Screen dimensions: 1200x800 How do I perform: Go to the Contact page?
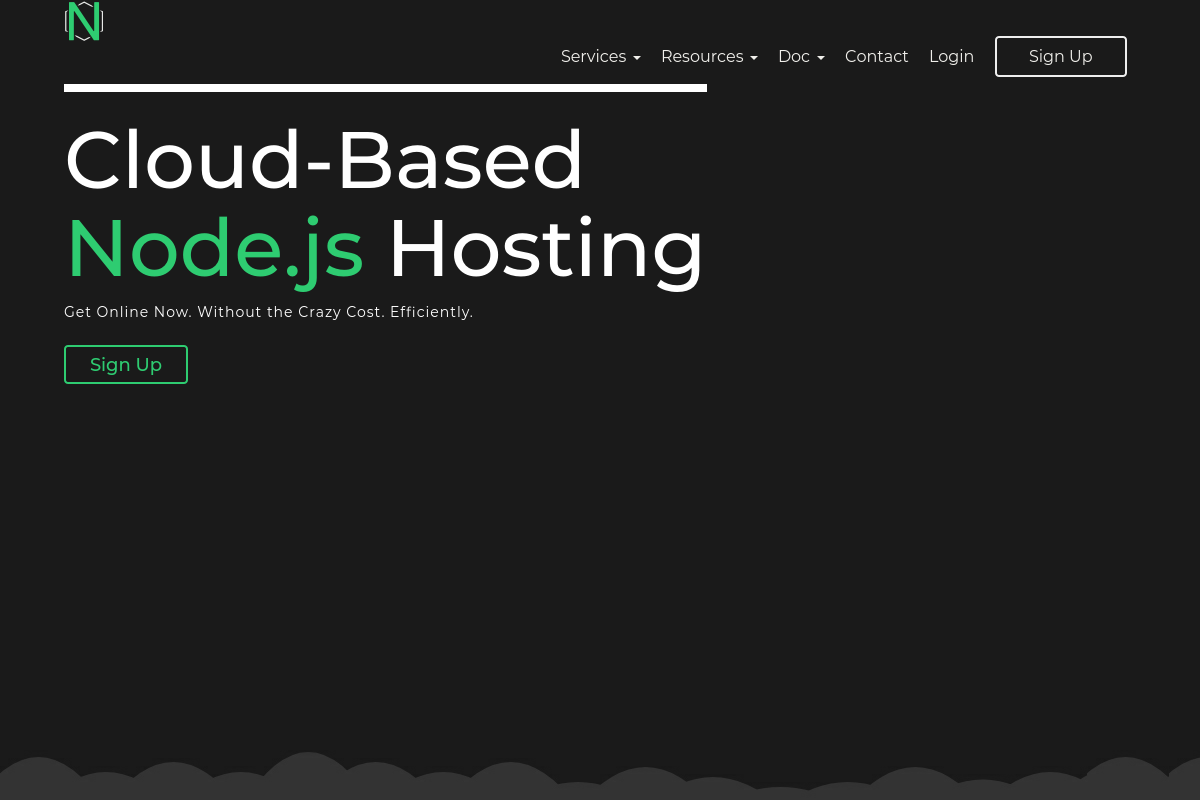(877, 57)
